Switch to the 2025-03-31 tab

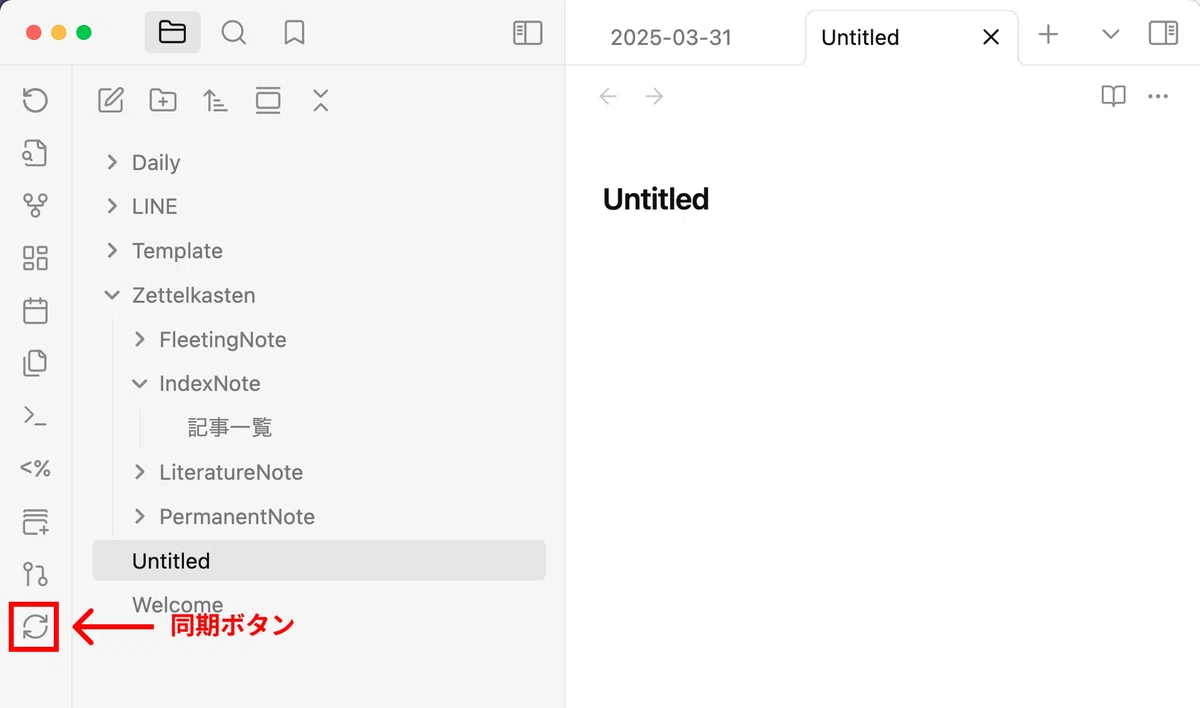pos(672,38)
